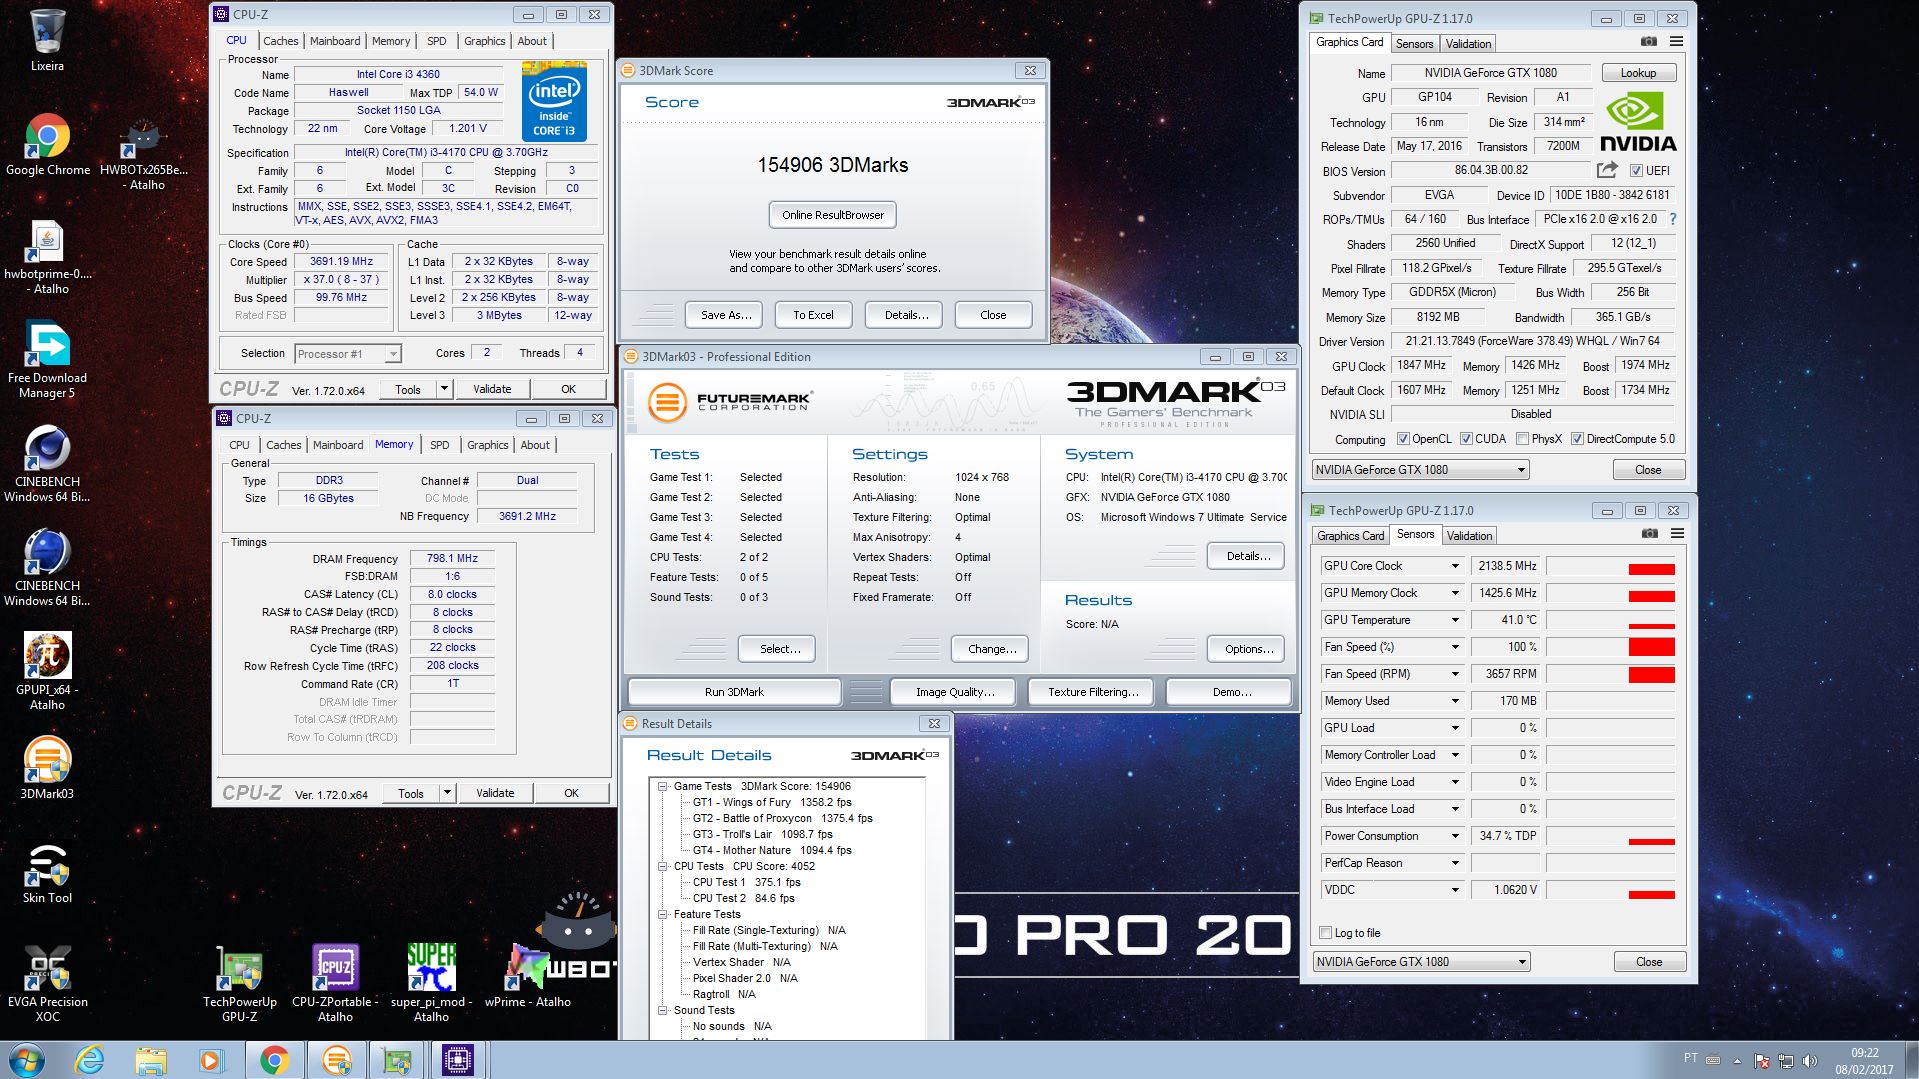The image size is (1919, 1079).
Task: Click the Intel Core i3 logo in CPU-Z
Action: [554, 101]
